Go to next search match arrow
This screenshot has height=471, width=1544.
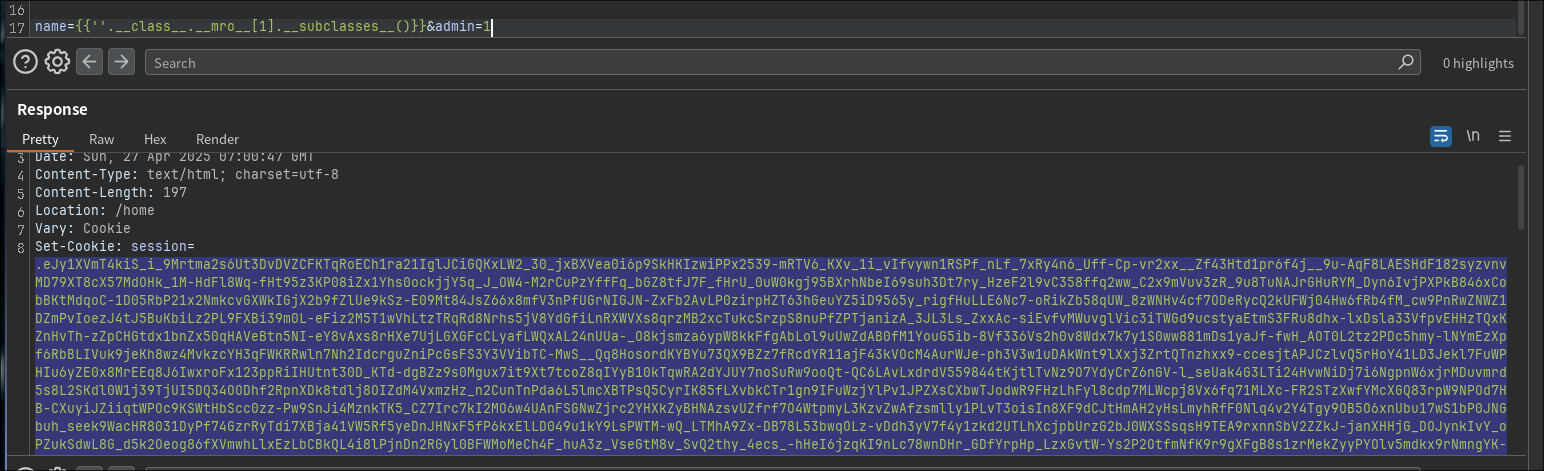121,62
